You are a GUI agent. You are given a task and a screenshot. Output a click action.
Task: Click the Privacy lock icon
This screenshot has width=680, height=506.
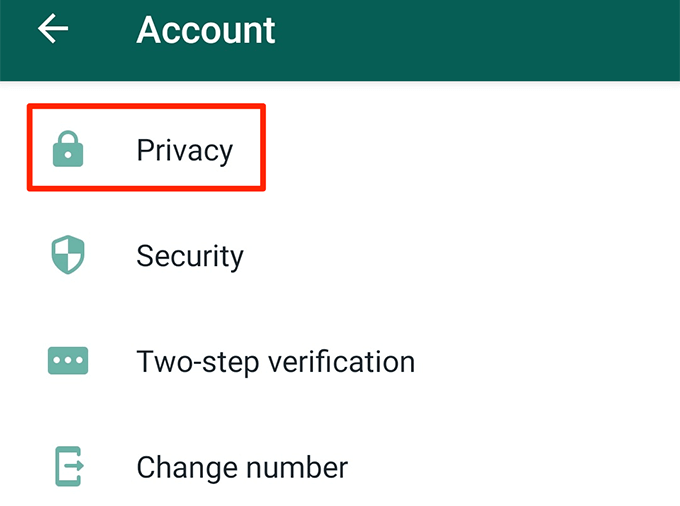click(x=68, y=151)
